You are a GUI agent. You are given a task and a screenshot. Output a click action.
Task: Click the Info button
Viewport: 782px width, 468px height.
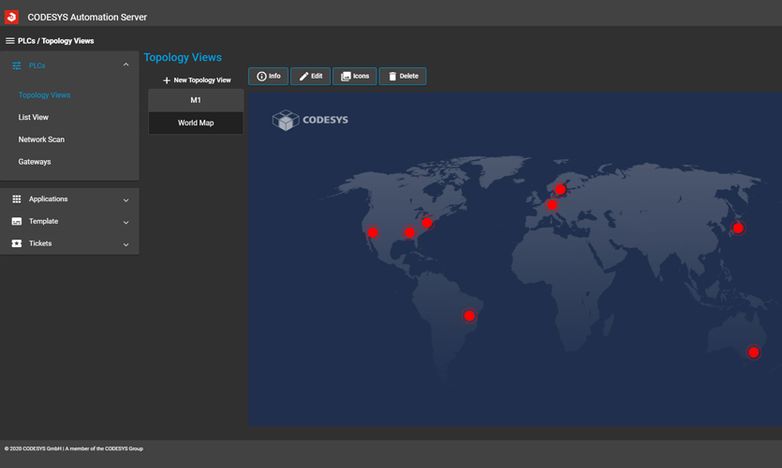click(x=268, y=76)
